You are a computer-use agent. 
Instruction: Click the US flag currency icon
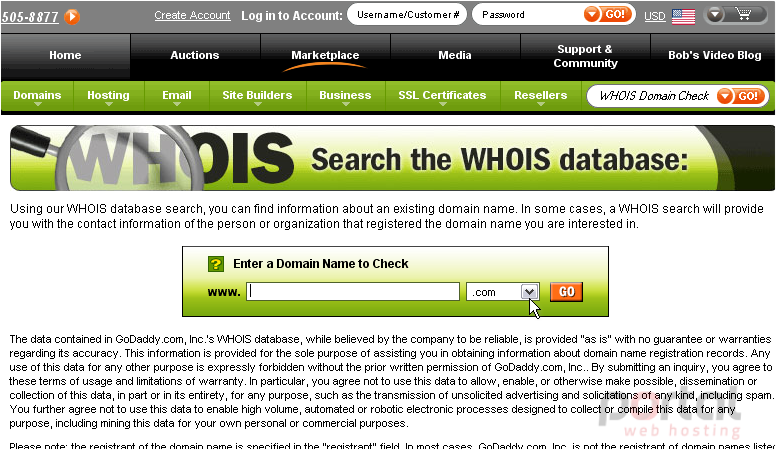pos(683,16)
